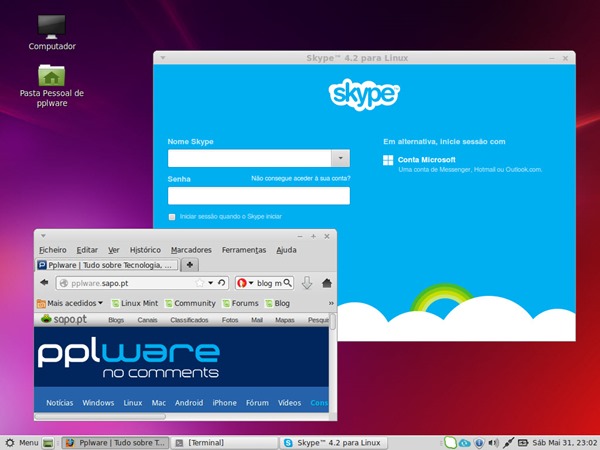The width and height of the screenshot is (600, 450).
Task: Go to Firefox home page icon
Action: 327,283
